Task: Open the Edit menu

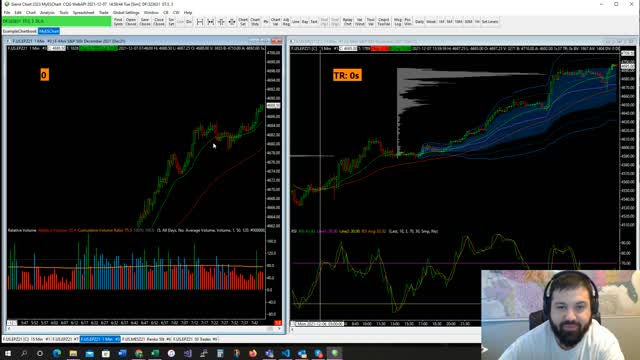Action: [x=18, y=13]
